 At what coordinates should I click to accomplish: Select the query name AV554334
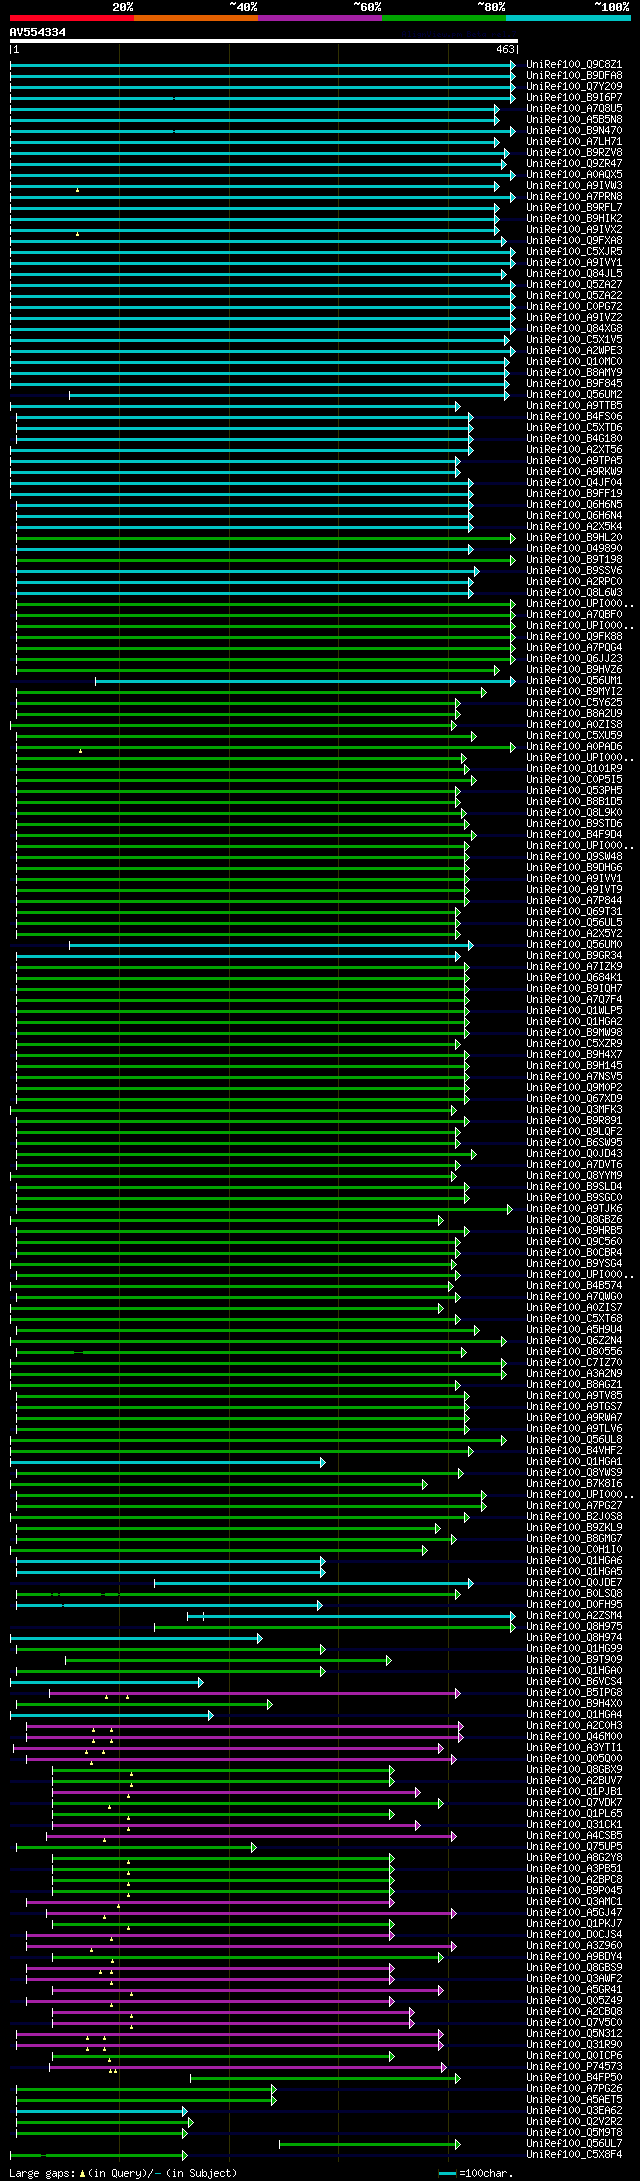tap(38, 32)
